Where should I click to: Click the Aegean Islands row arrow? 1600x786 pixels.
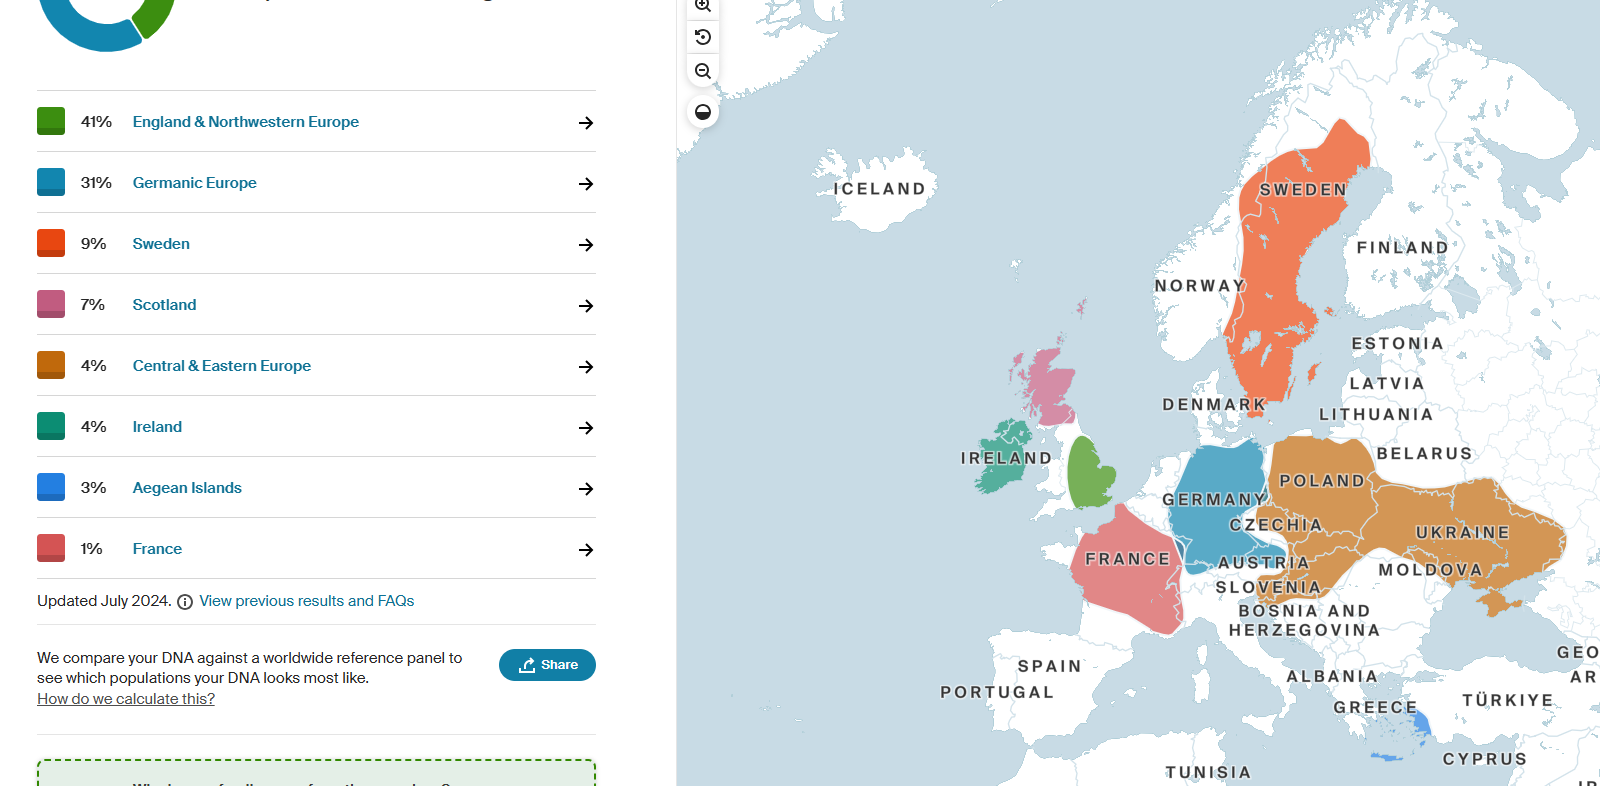coord(586,489)
